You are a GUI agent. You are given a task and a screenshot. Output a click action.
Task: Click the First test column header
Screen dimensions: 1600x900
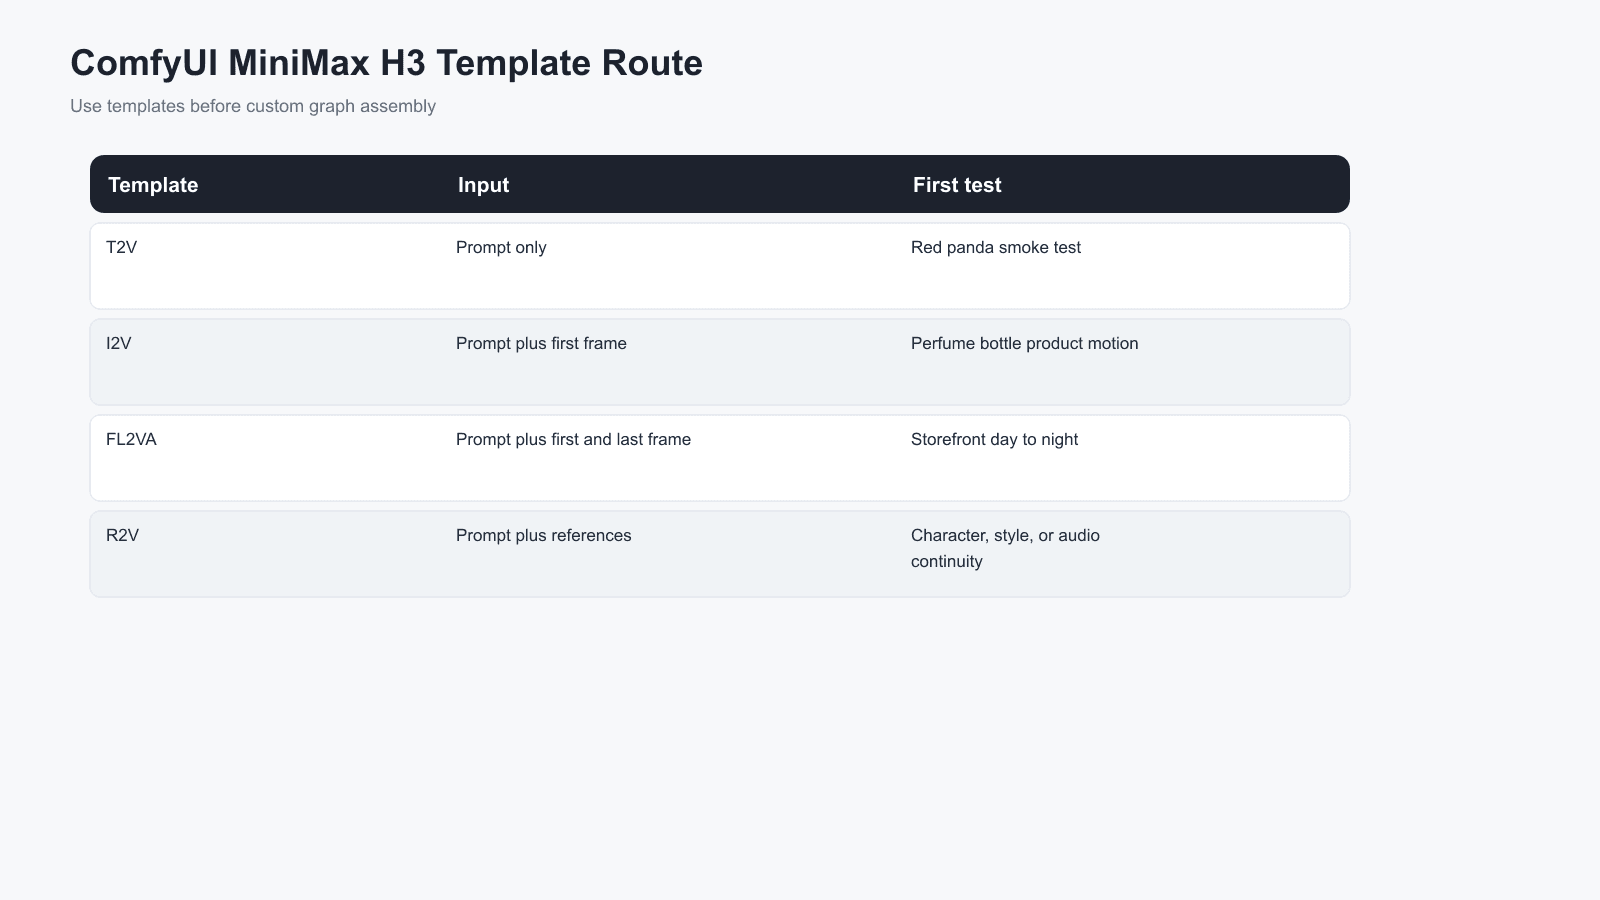pyautogui.click(x=957, y=185)
